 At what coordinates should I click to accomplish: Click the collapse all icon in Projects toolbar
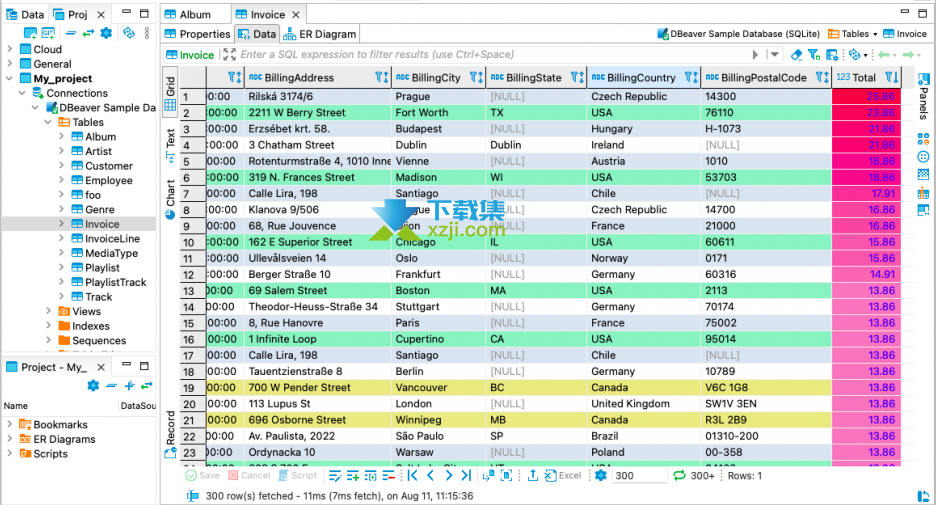click(x=71, y=33)
